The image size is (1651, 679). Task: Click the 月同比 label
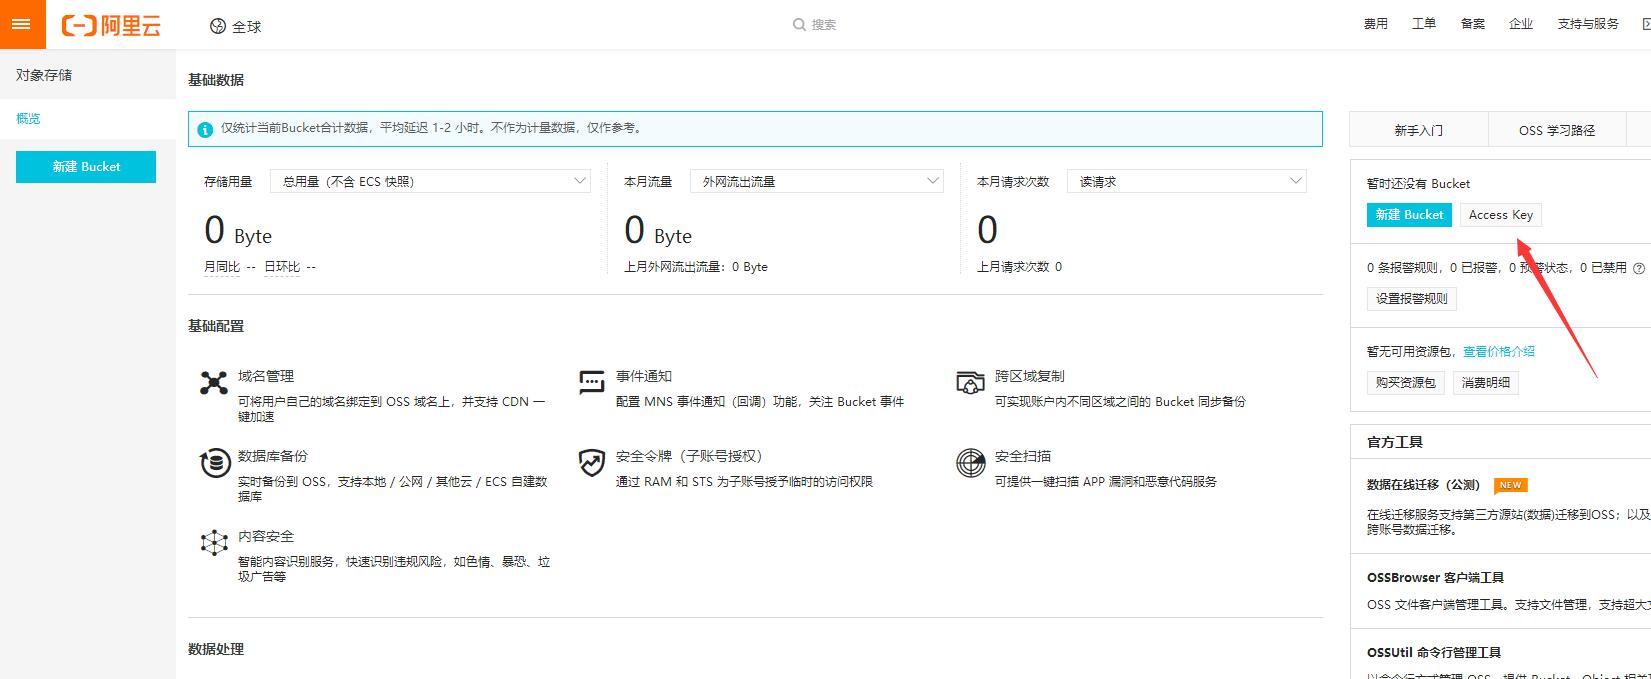tap(222, 267)
